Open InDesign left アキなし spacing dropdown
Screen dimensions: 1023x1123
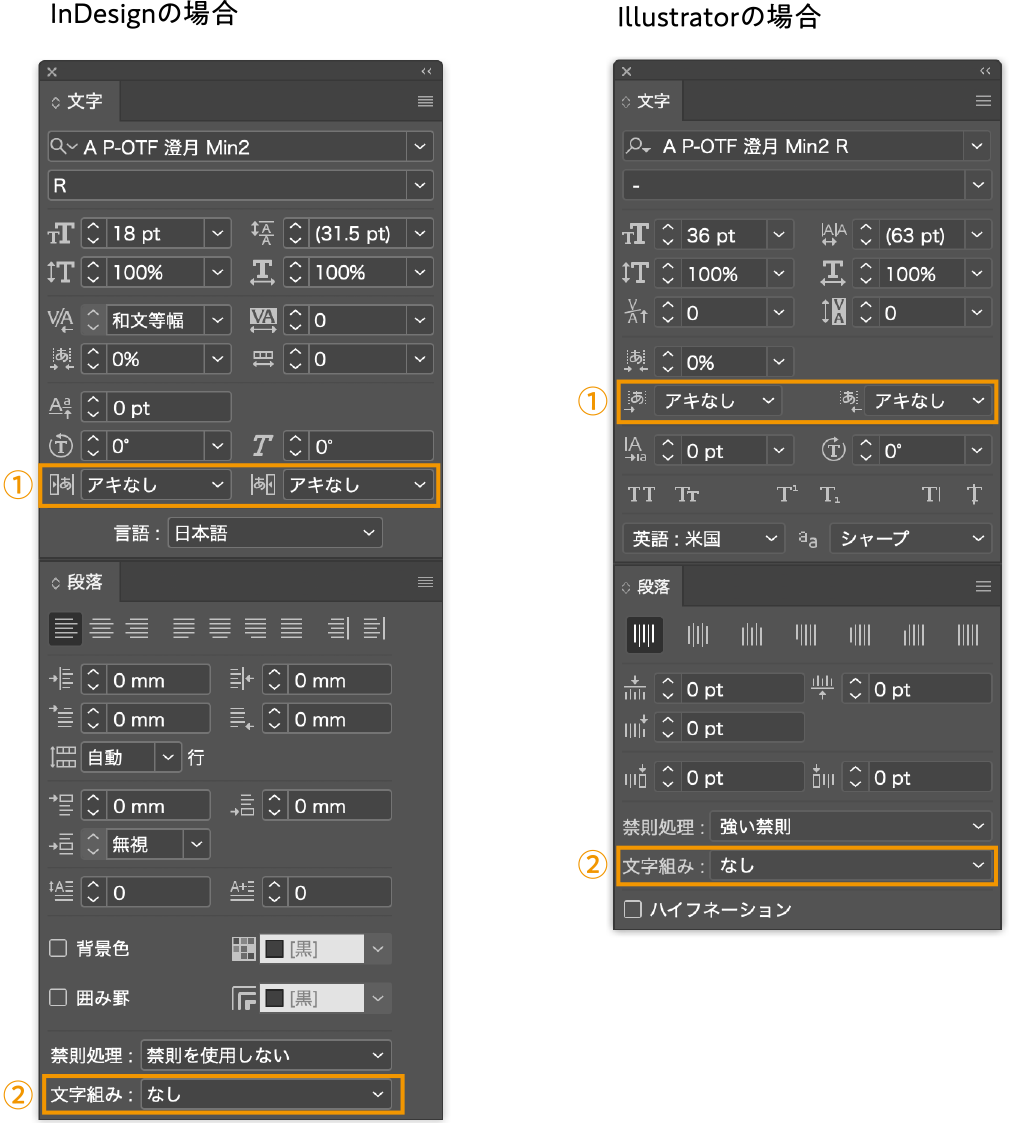coord(156,485)
